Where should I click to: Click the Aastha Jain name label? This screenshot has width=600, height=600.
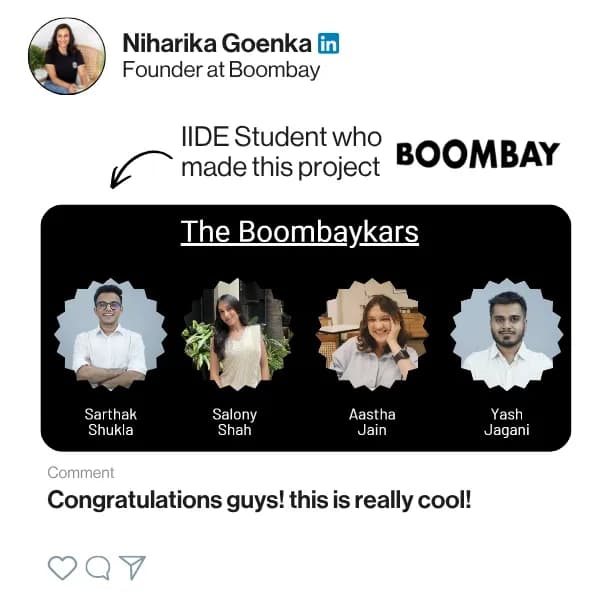point(372,422)
